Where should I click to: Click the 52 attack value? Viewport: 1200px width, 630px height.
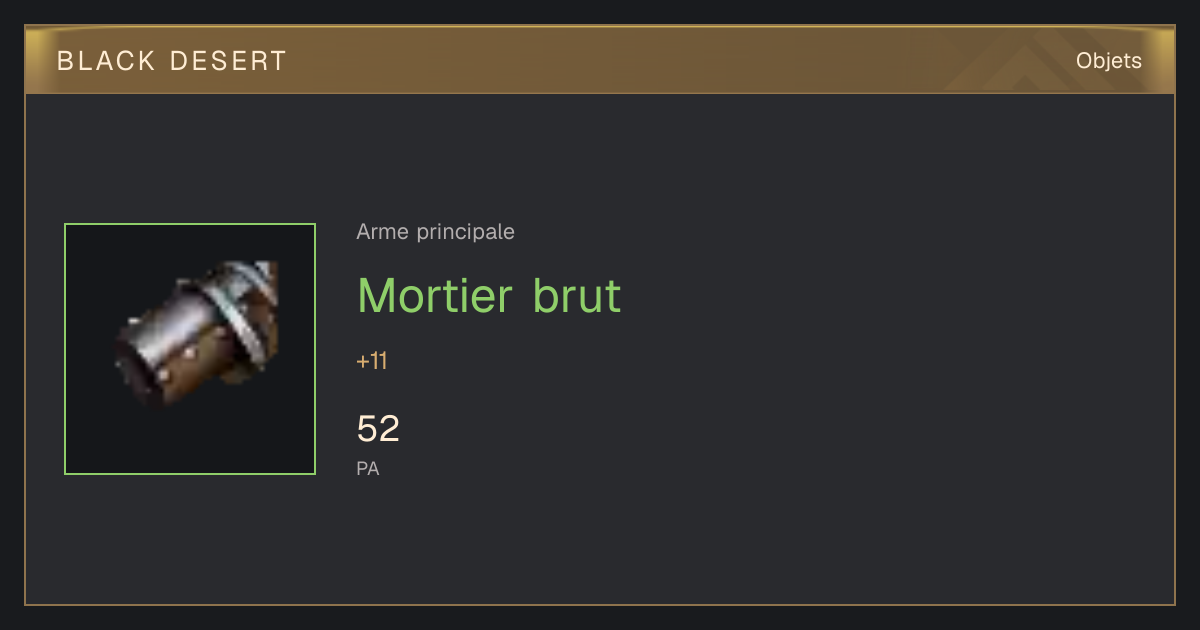[378, 429]
